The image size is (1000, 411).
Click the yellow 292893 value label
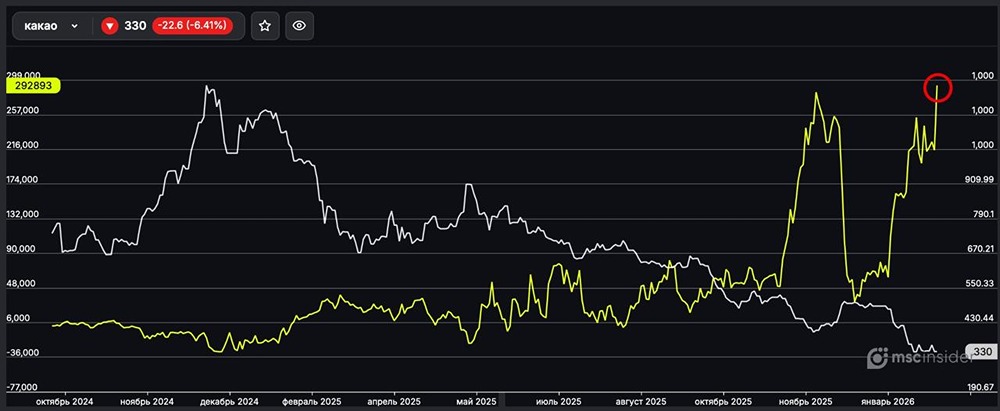(33, 86)
